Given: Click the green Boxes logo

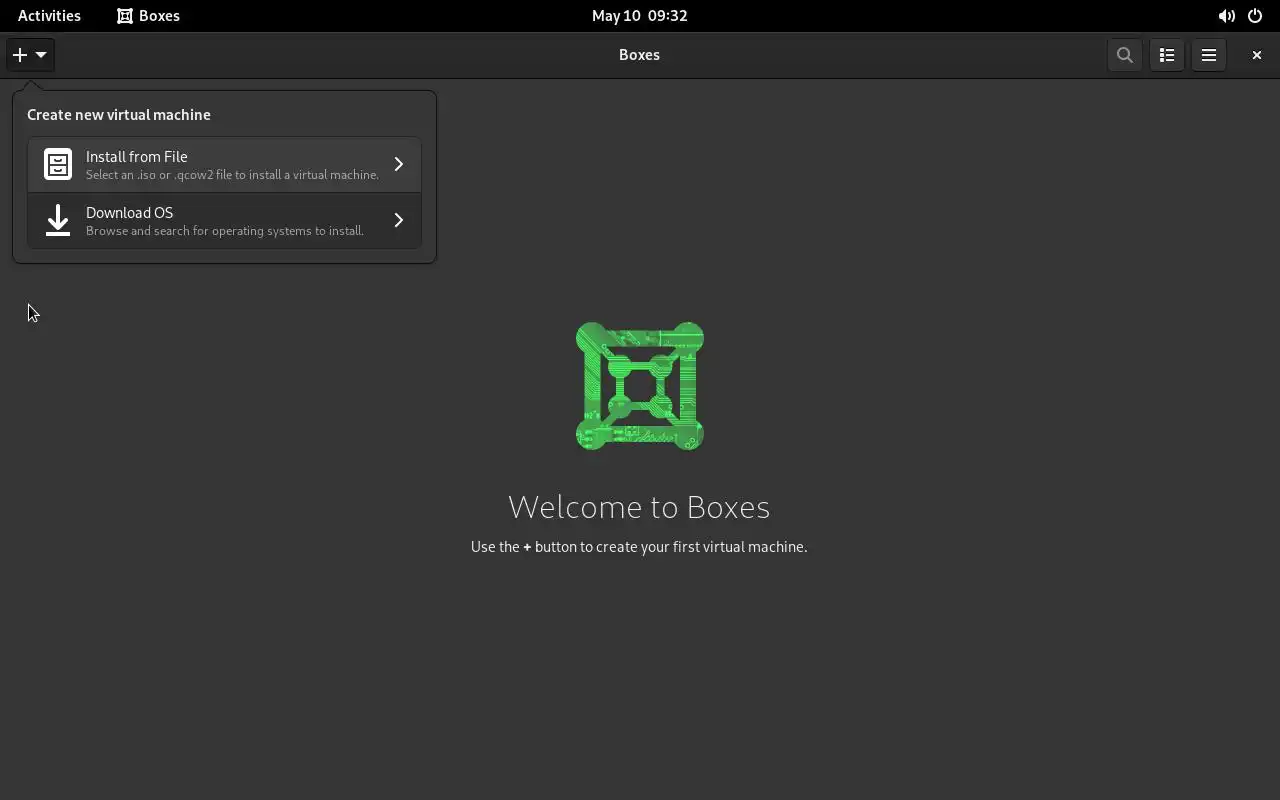Looking at the screenshot, I should point(640,386).
